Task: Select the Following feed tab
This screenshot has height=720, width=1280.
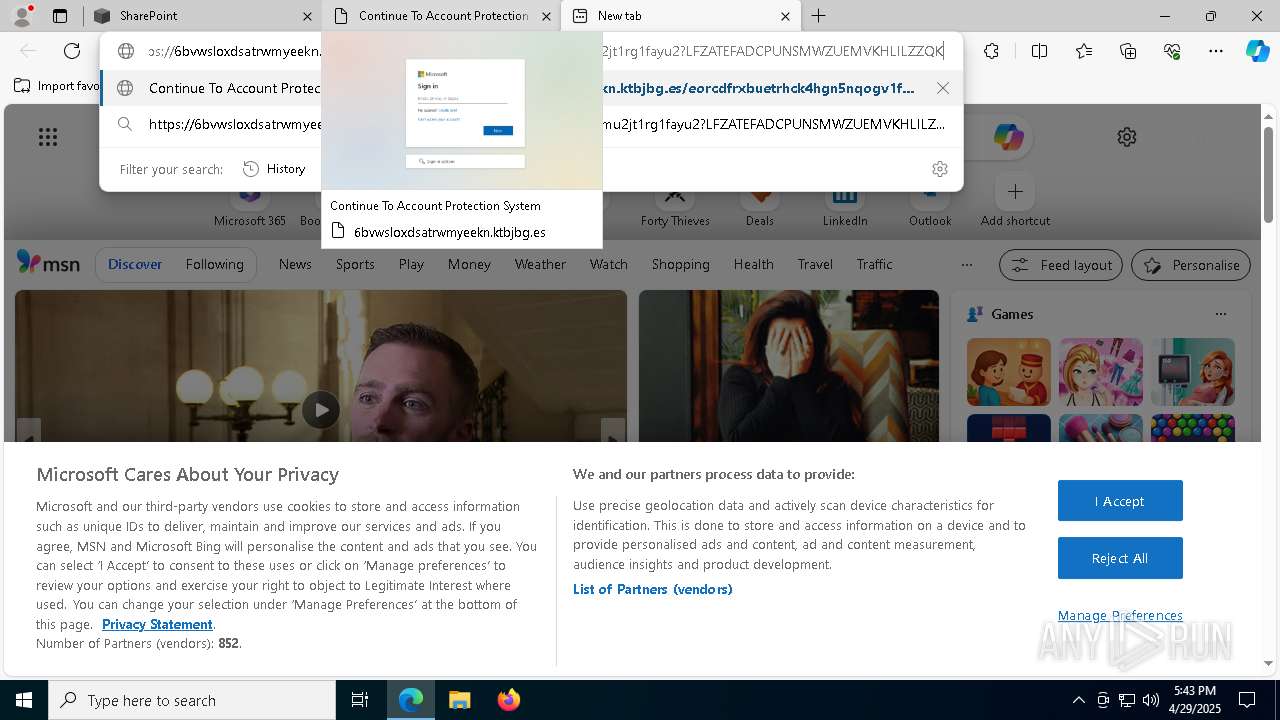Action: click(x=214, y=264)
